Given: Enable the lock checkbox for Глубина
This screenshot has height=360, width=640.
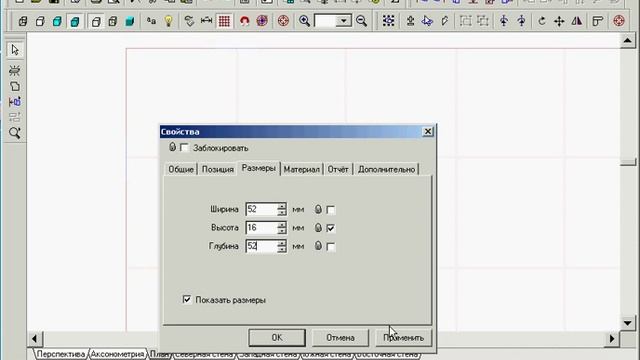Looking at the screenshot, I should 331,247.
